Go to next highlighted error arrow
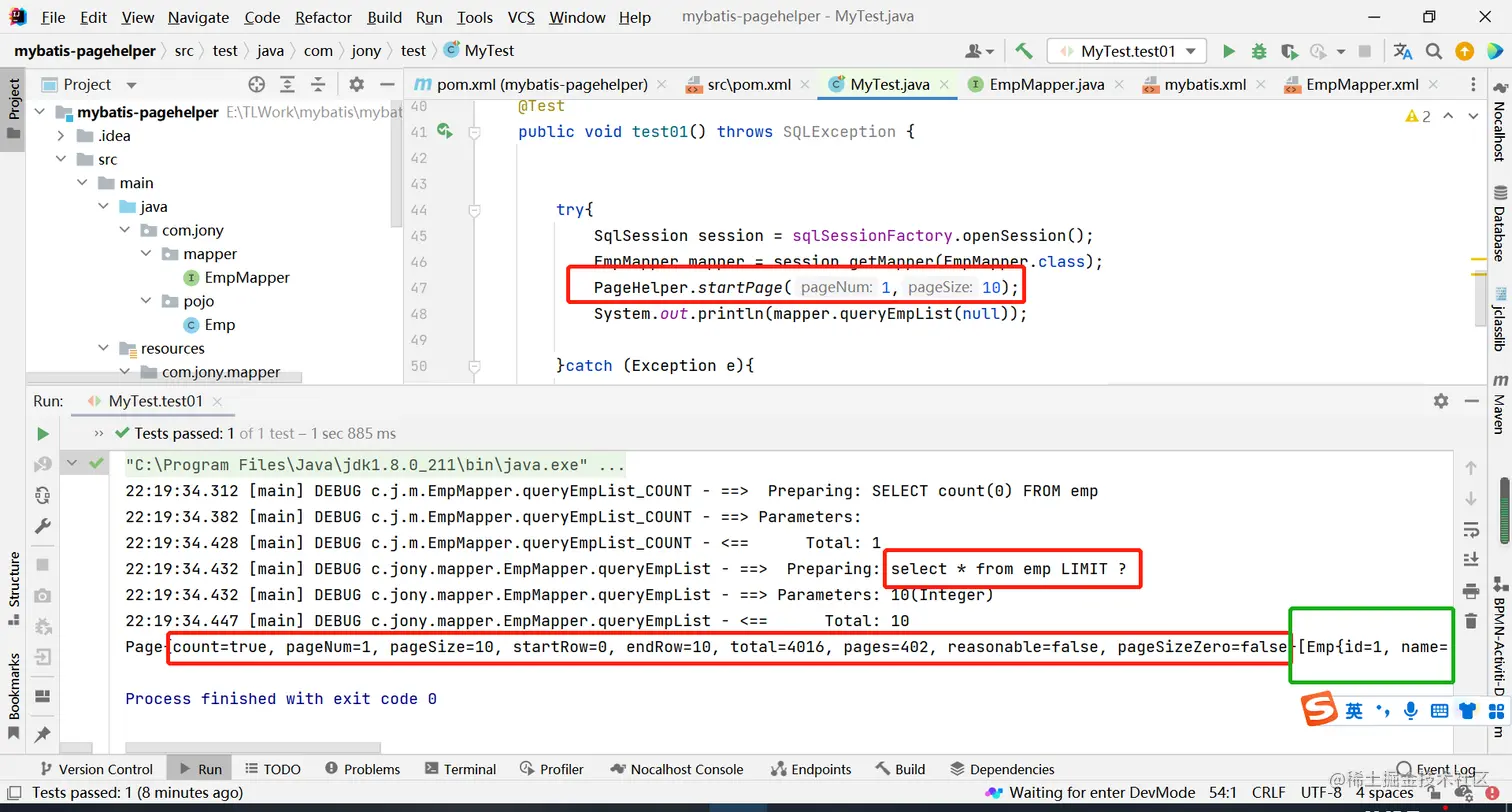The image size is (1512, 812). click(1473, 116)
